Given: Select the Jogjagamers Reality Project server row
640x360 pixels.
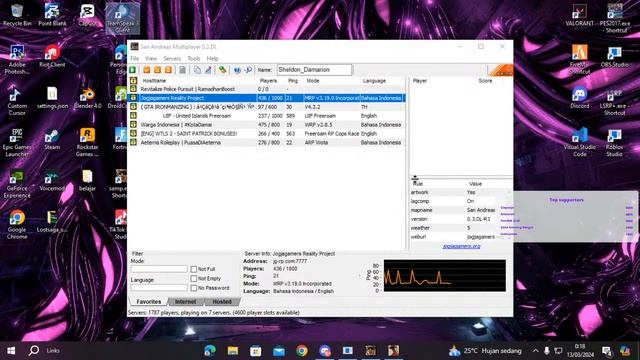Looking at the screenshot, I should coord(267,98).
